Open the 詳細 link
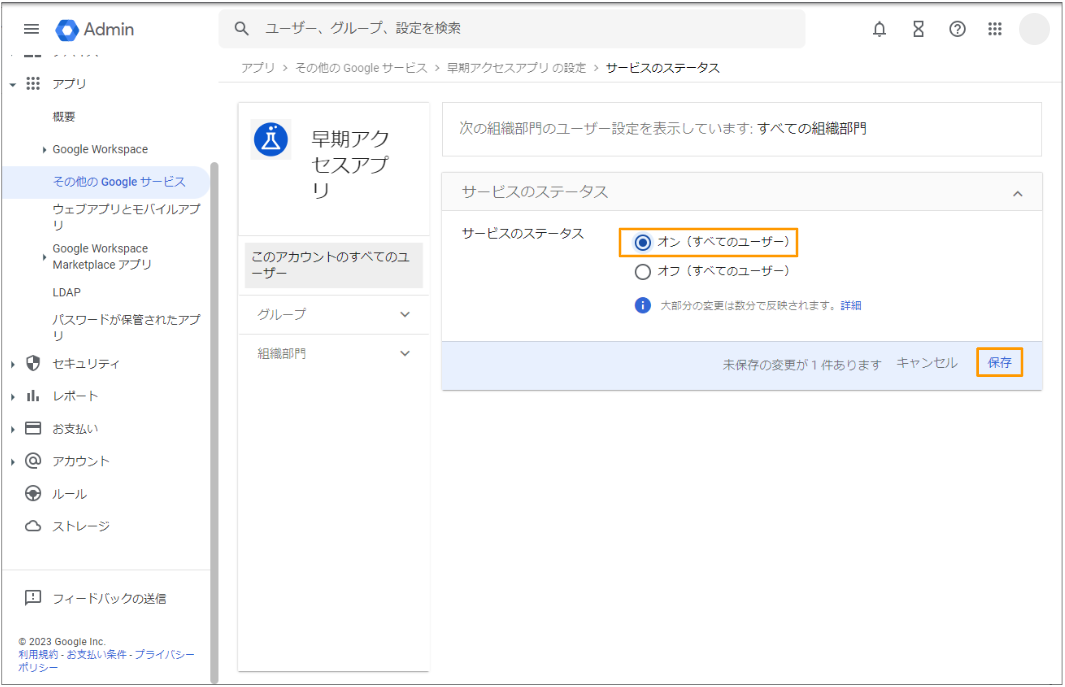 (850, 305)
